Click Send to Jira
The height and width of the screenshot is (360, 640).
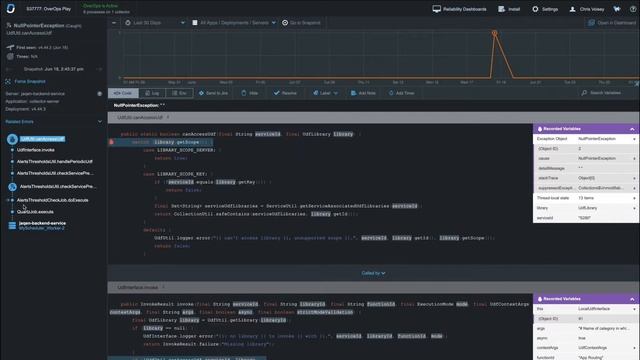point(213,93)
